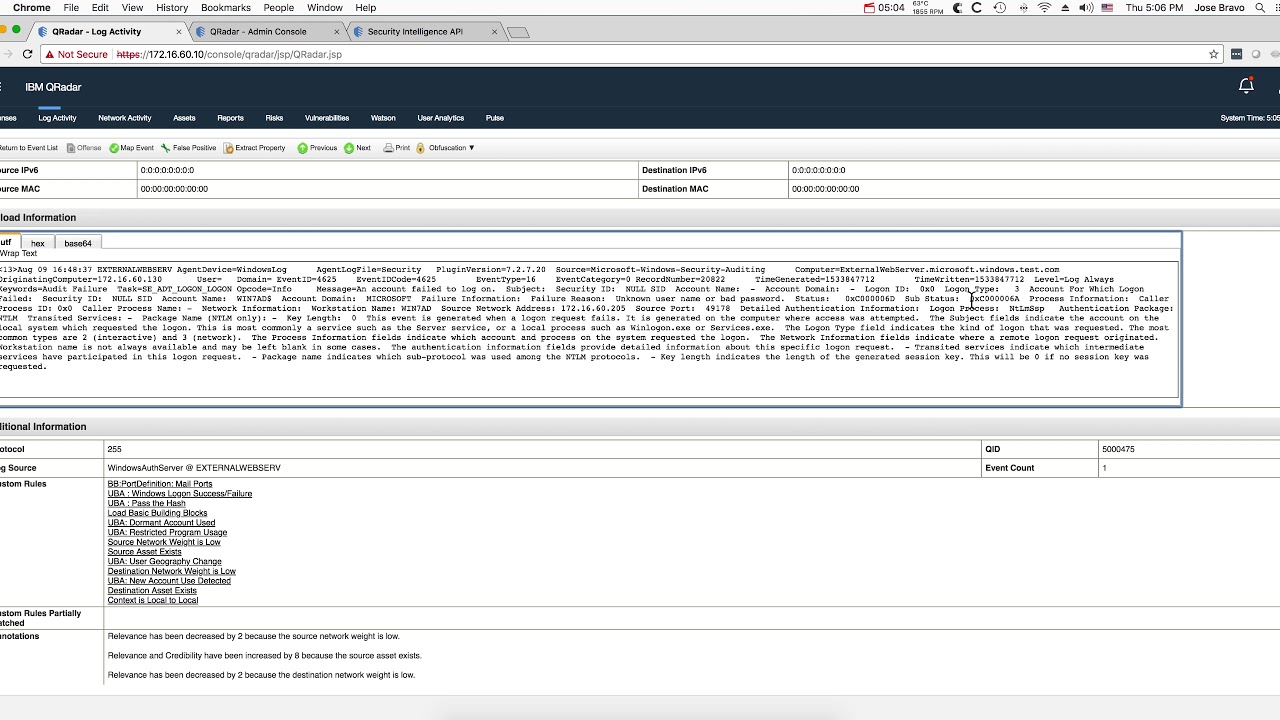Close the QRadar - Admin Console tab

(335, 32)
